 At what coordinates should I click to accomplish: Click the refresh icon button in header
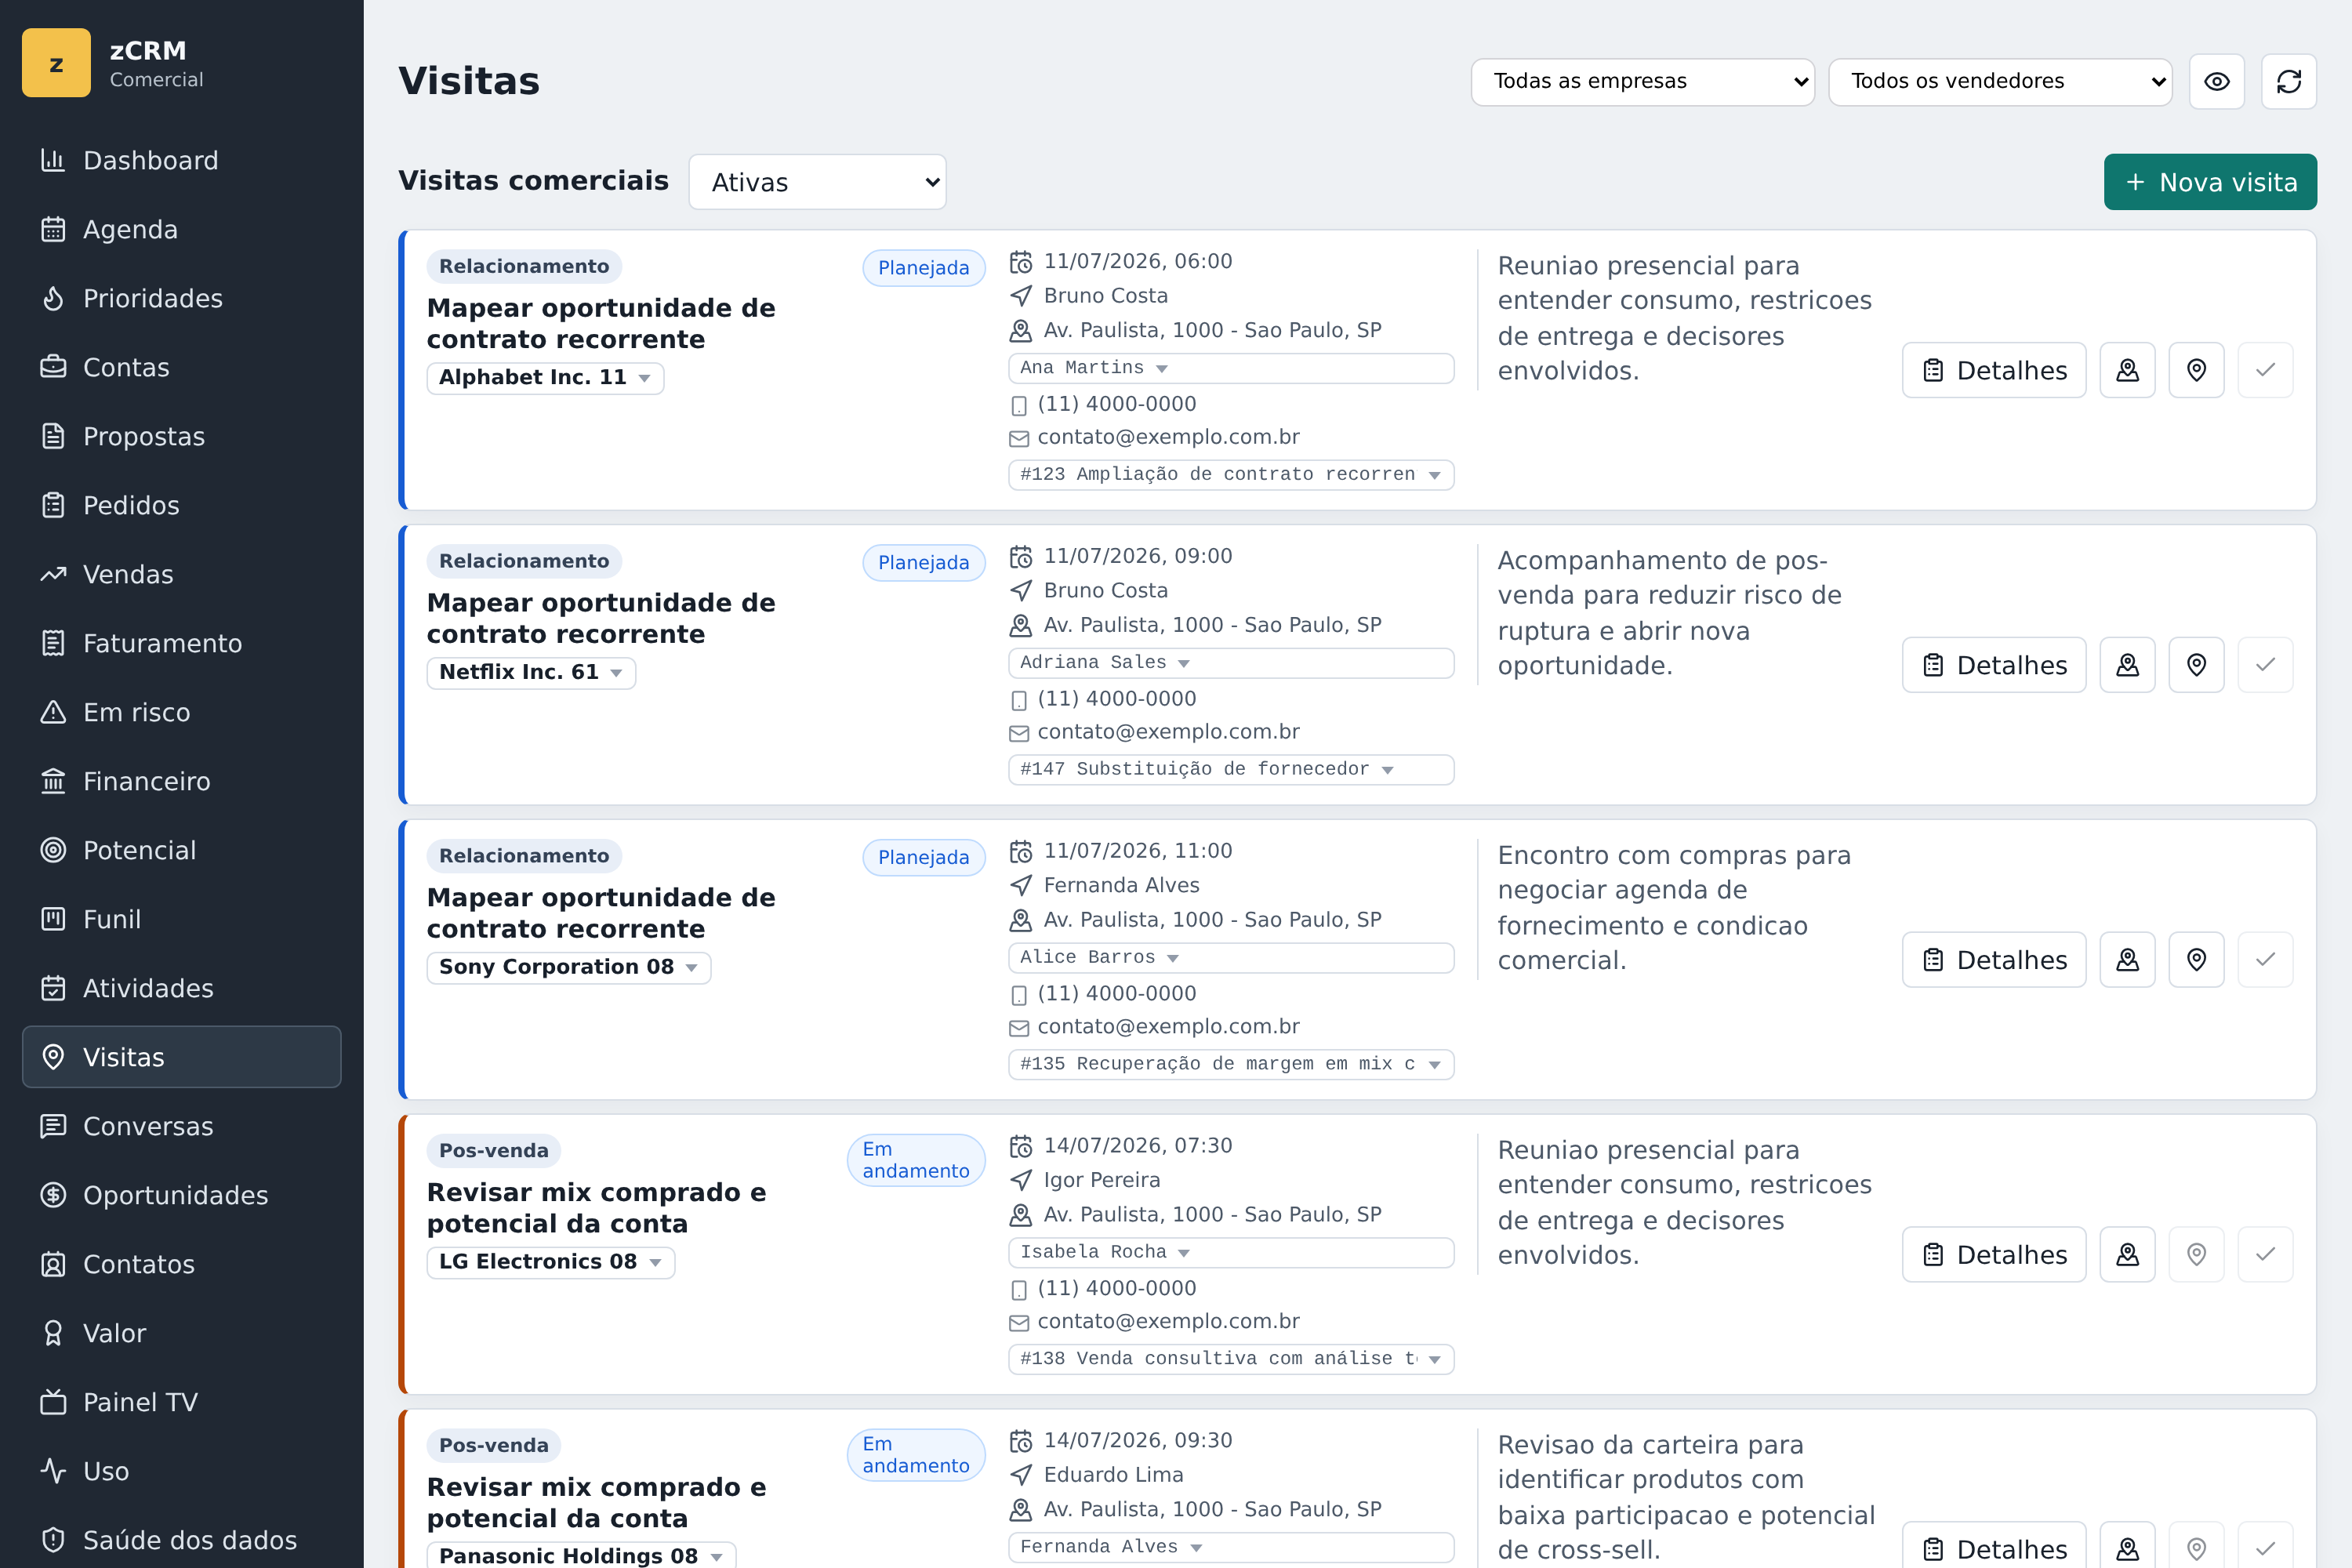2288,81
